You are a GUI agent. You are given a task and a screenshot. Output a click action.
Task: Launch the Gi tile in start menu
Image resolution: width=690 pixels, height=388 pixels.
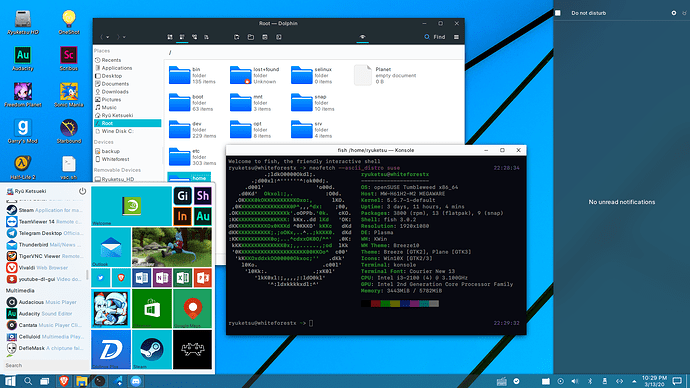182,196
